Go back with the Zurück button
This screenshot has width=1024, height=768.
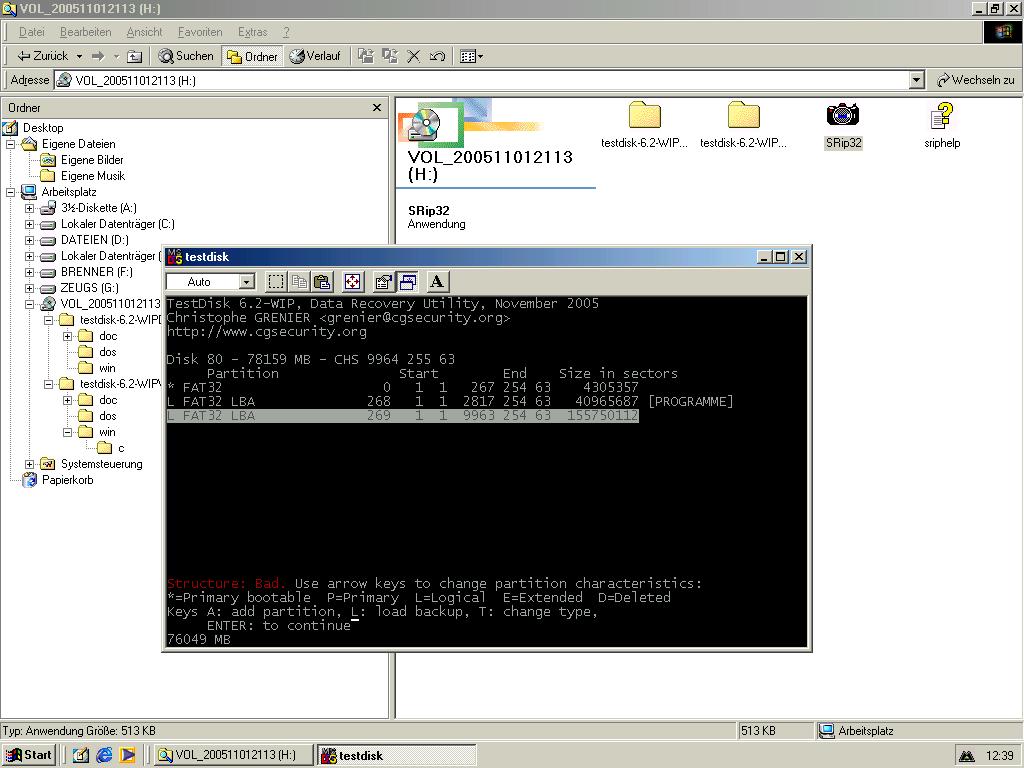(42, 56)
